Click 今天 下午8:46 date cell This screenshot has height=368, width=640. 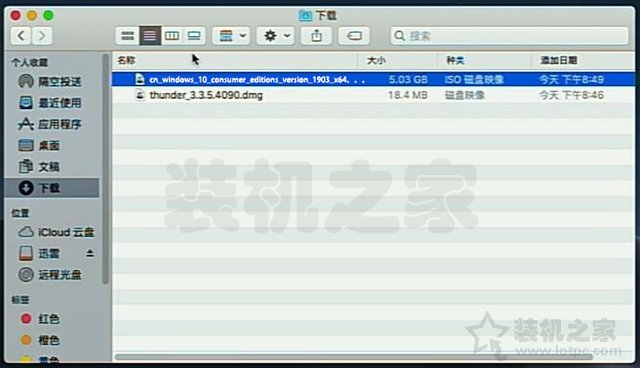tap(571, 95)
